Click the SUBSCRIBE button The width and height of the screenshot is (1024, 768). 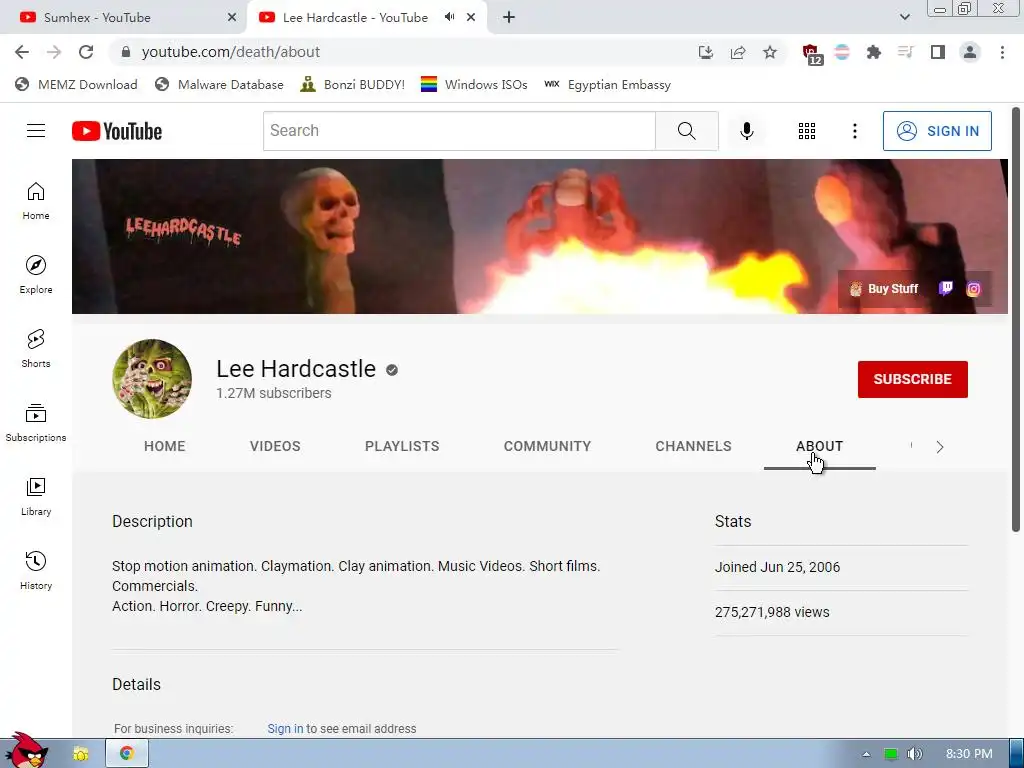[x=912, y=379]
